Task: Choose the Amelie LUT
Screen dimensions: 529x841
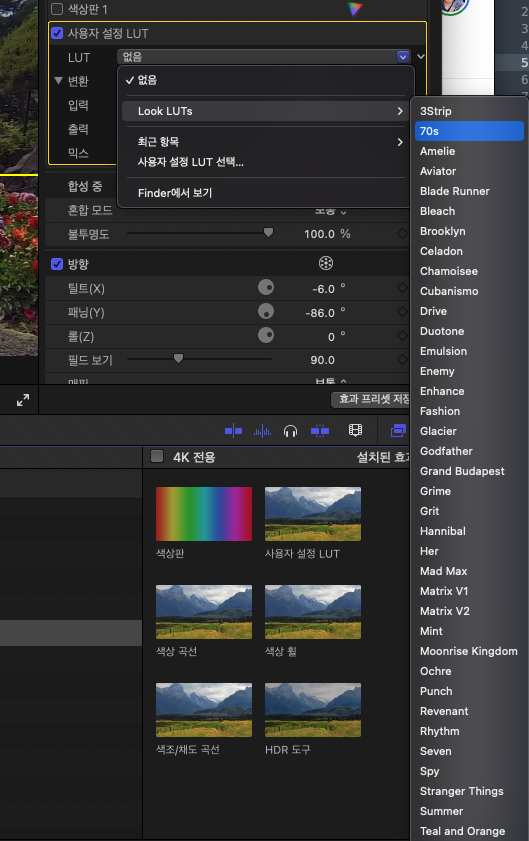Action: [469, 151]
